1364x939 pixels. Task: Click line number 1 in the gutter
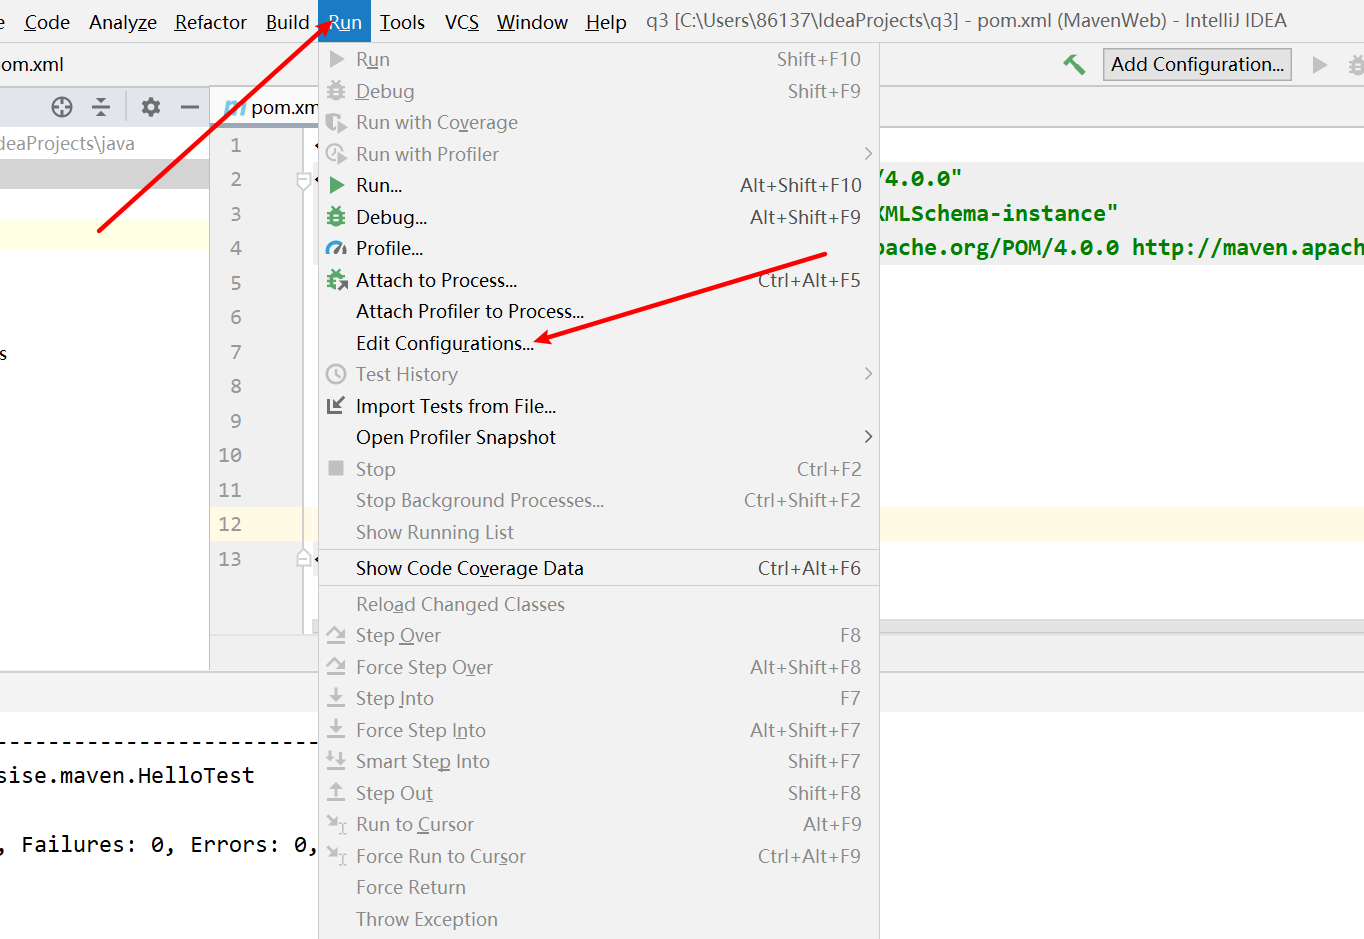236,145
